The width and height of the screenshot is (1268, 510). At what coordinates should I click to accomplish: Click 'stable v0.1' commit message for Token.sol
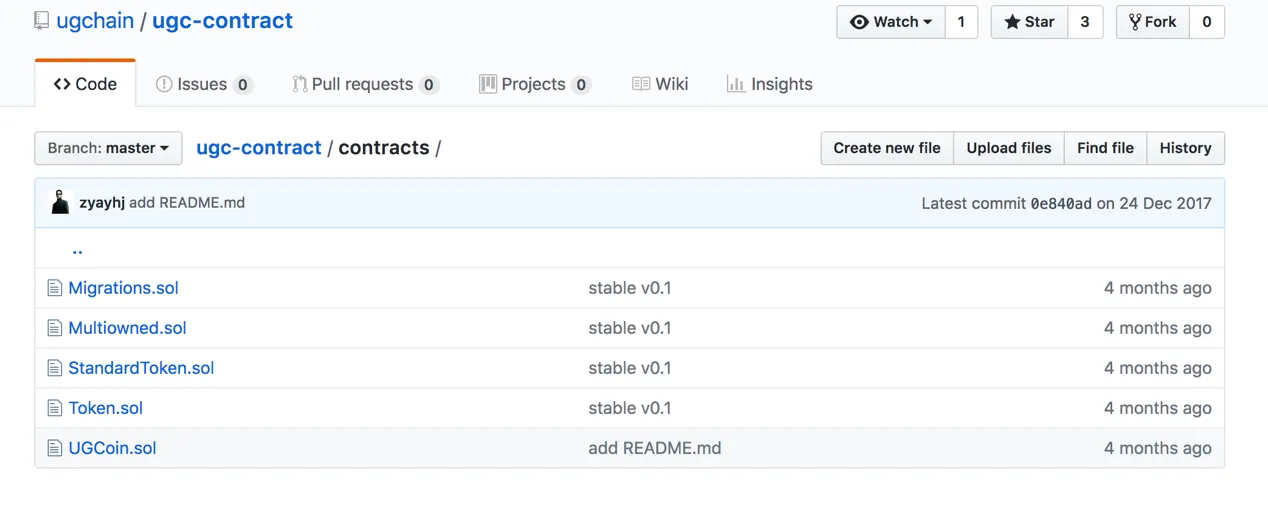click(x=630, y=408)
